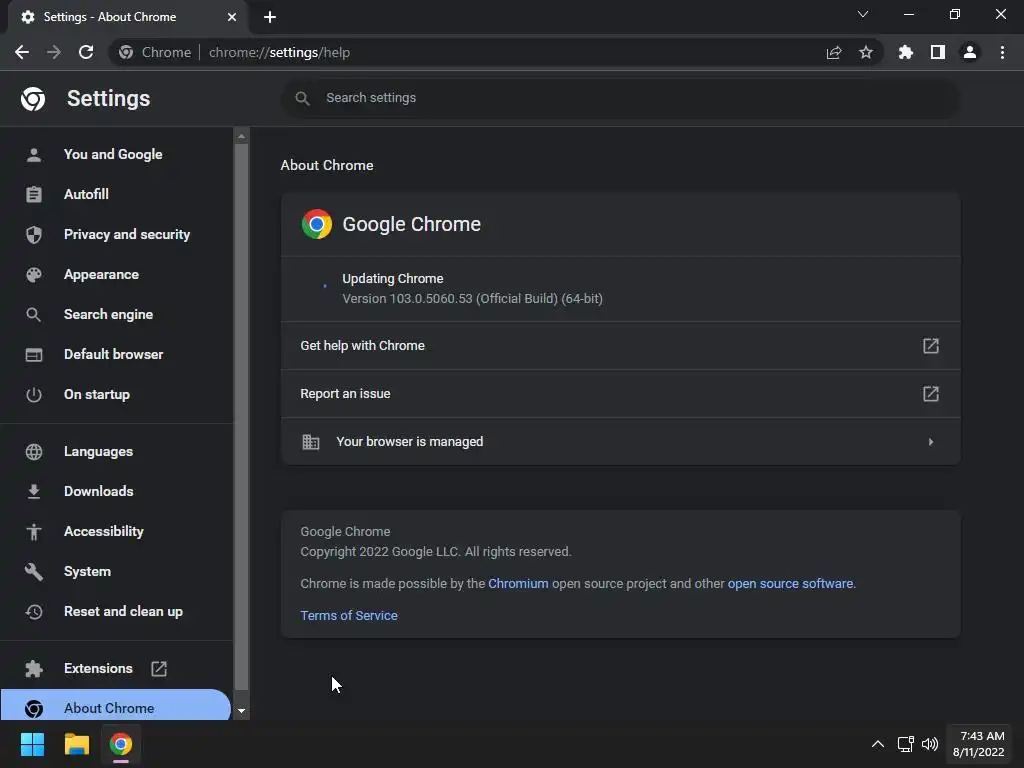Open Report an issue
This screenshot has width=1024, height=768.
[620, 394]
